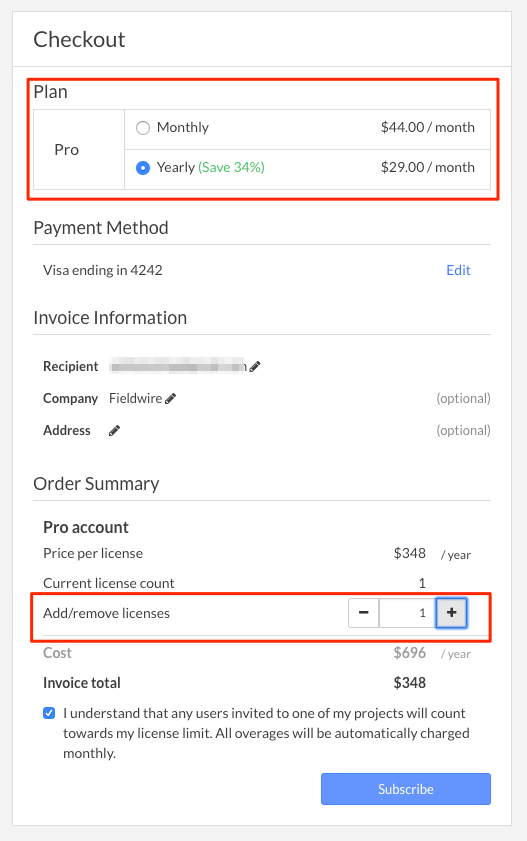This screenshot has width=527, height=841.
Task: Click the Address pencil edit icon
Action: click(x=114, y=431)
